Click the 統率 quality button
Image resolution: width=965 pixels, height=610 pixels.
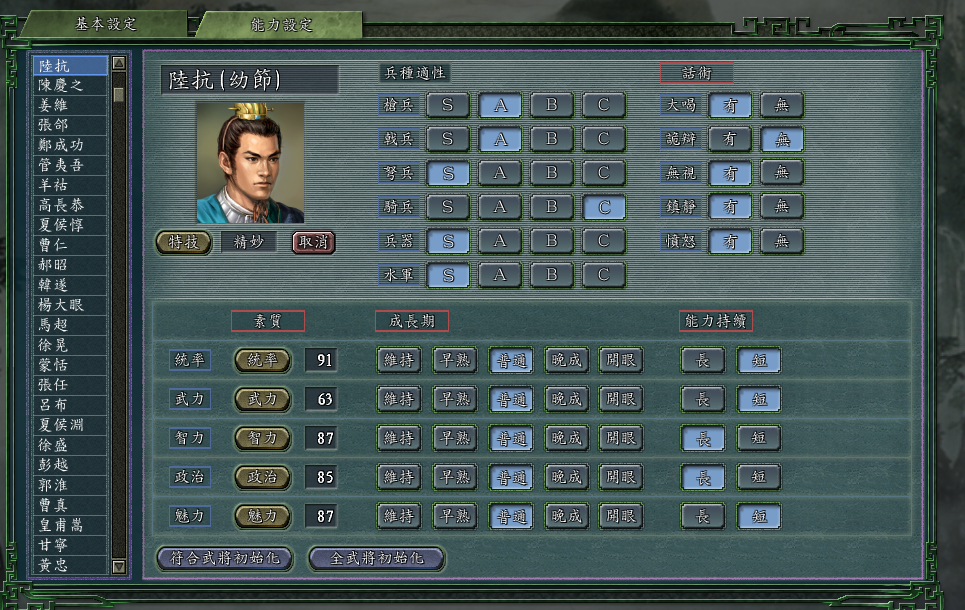pos(263,360)
